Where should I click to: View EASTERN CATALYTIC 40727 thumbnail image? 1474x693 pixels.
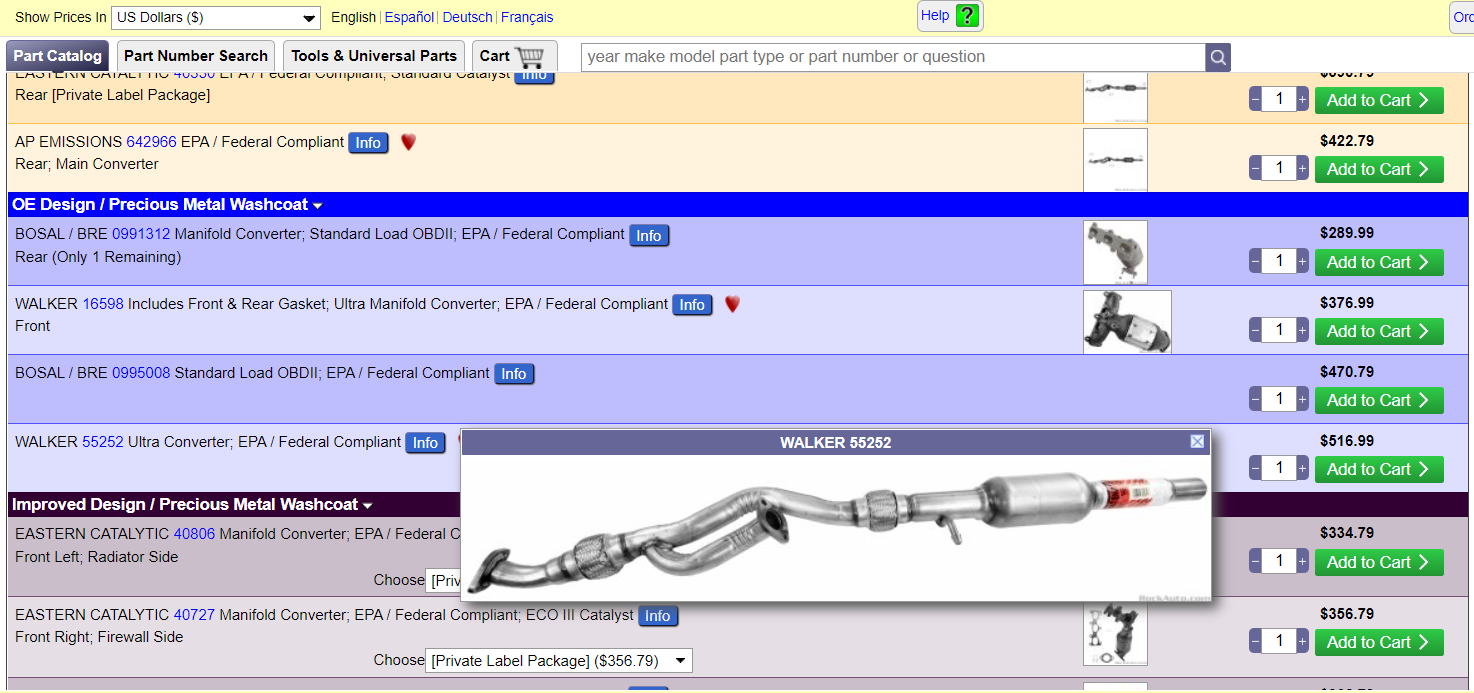1115,634
